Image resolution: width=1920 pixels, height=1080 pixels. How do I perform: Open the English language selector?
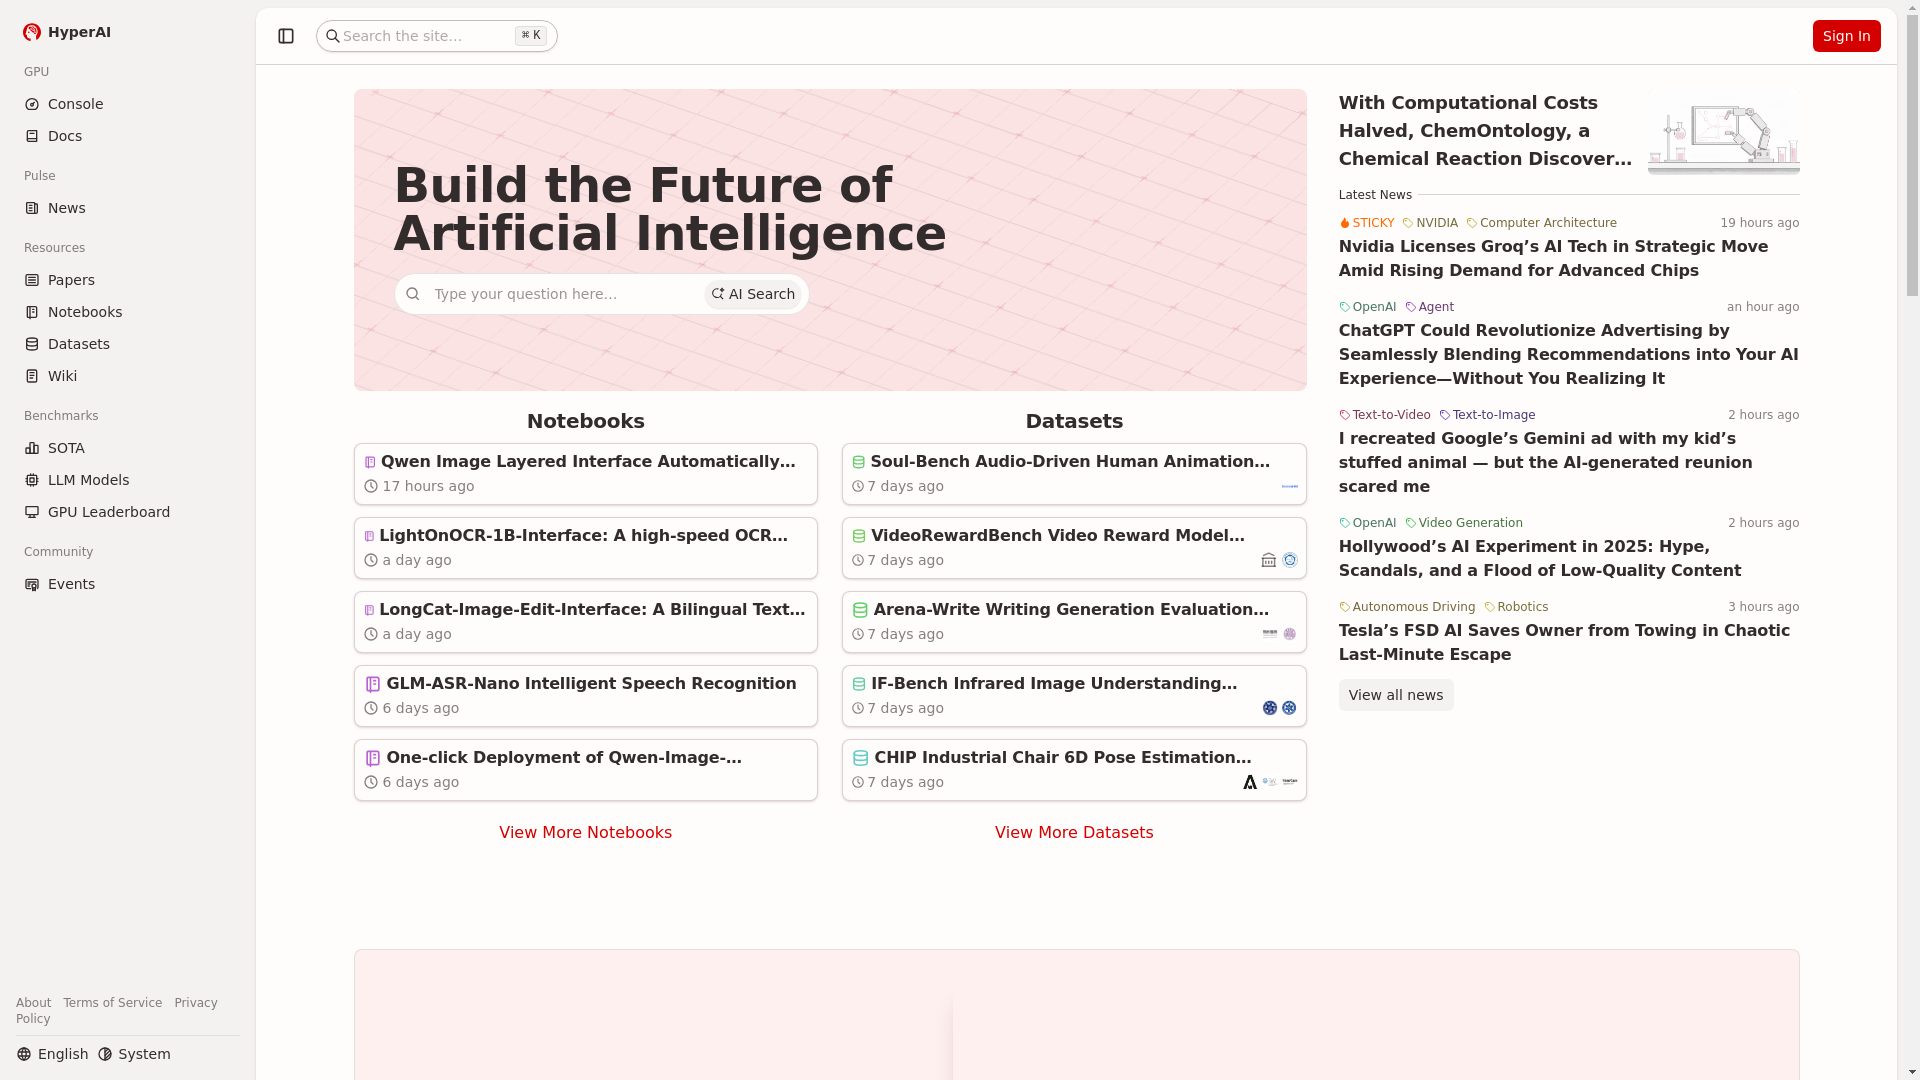coord(52,1054)
